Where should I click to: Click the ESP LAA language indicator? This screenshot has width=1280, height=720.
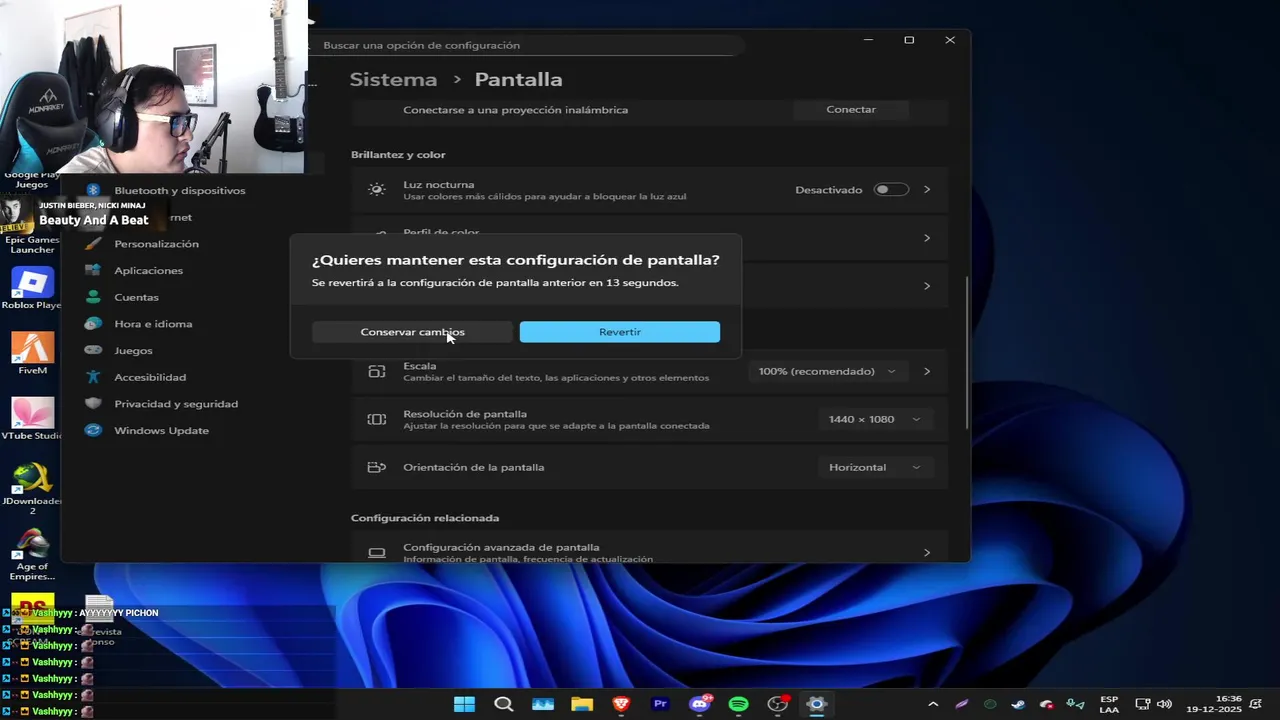point(1109,704)
